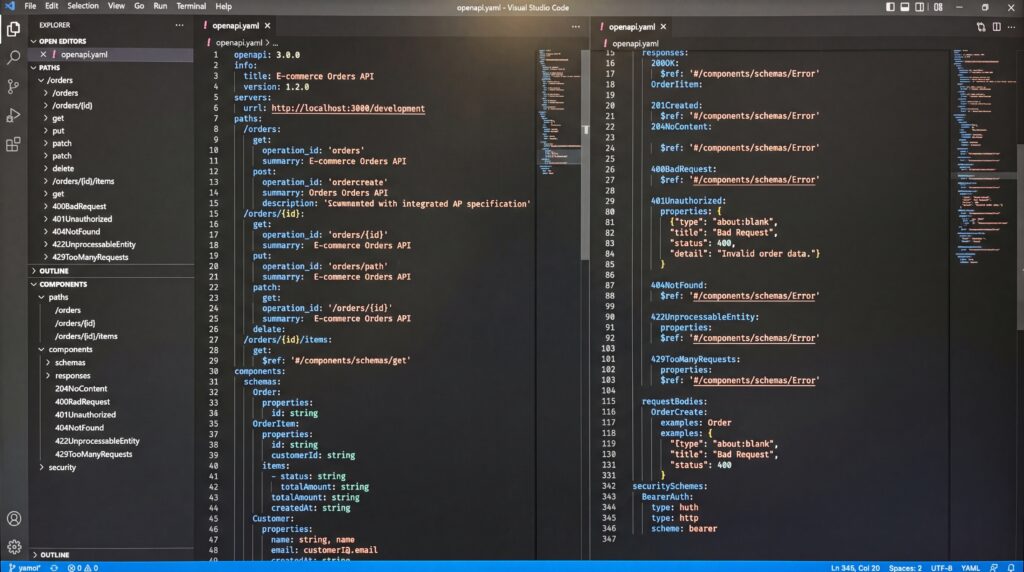Select 204NoContent in COMPONENTS tree
Viewport: 1024px width, 572px height.
click(x=81, y=389)
